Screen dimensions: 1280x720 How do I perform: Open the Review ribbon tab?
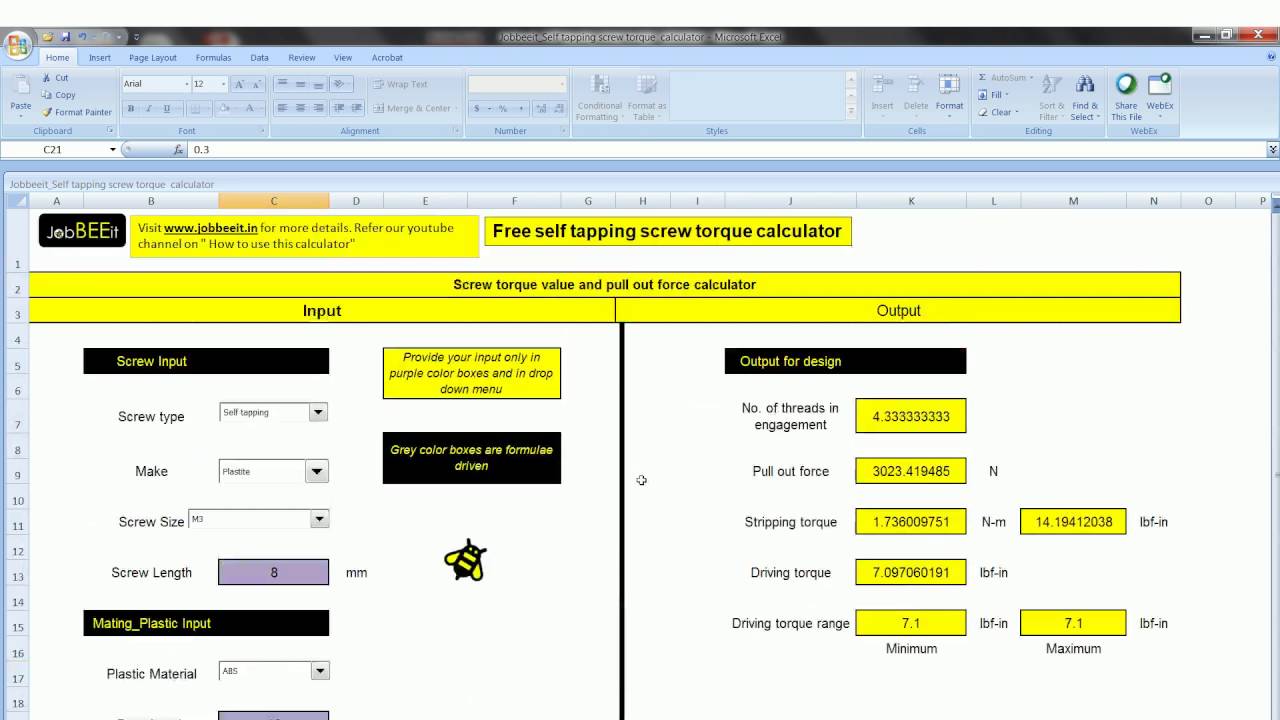point(301,58)
